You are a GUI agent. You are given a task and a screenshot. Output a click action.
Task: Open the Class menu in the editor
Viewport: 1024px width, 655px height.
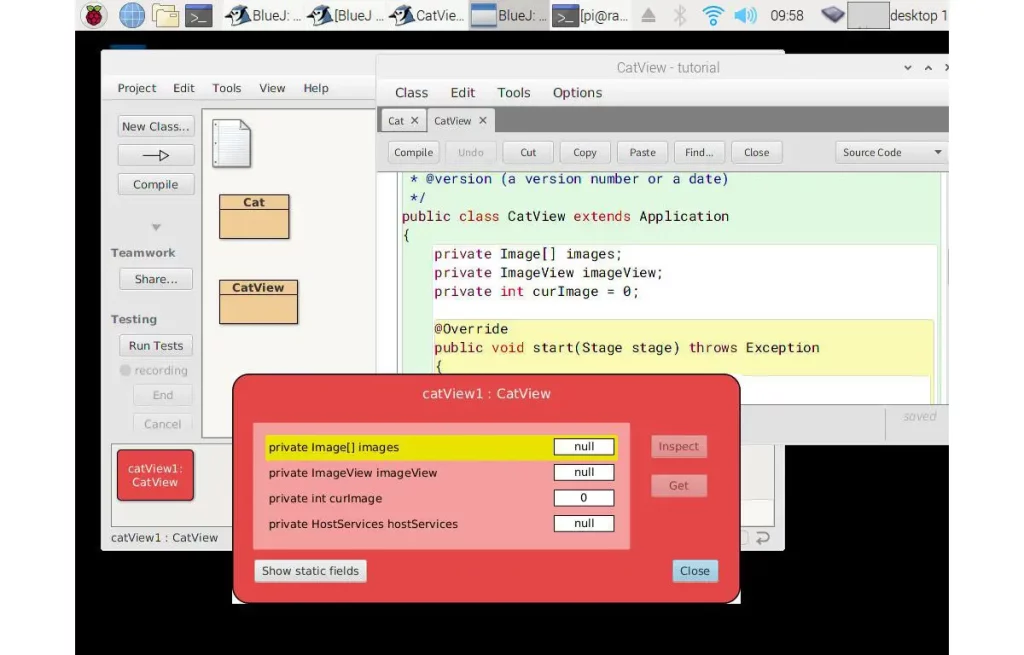(411, 93)
